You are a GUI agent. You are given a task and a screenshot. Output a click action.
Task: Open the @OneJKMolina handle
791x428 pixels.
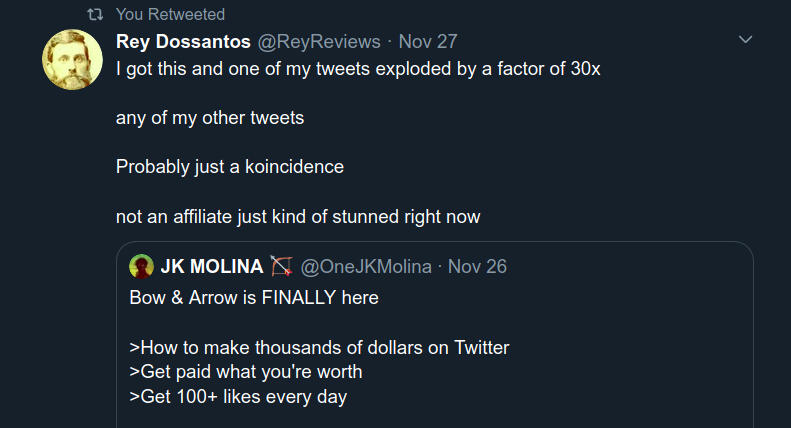(x=366, y=267)
